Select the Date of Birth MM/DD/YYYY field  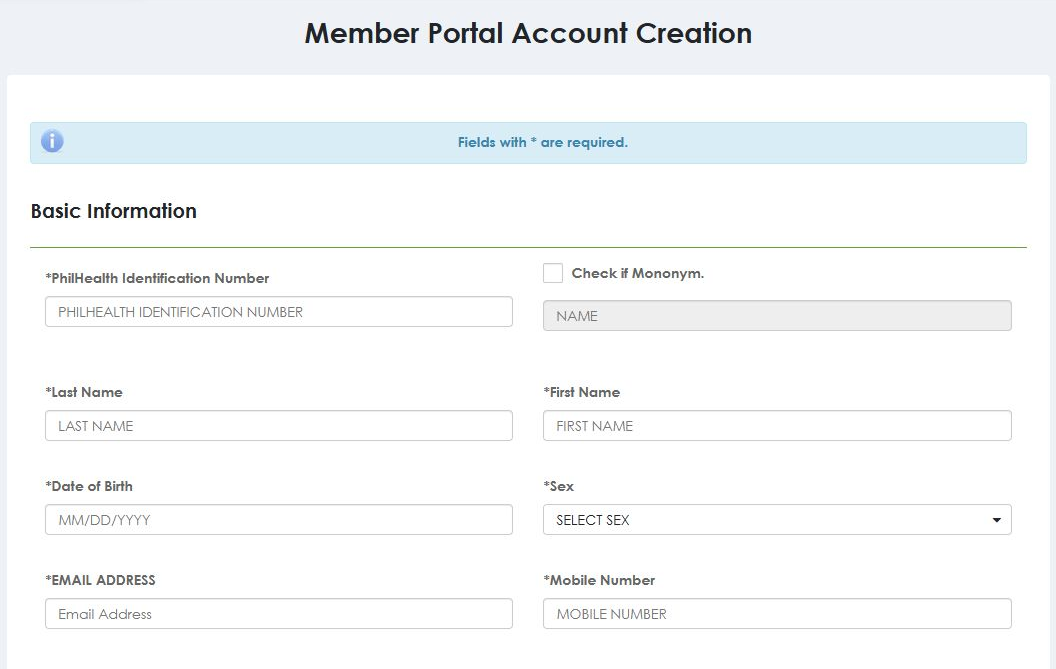tap(279, 519)
